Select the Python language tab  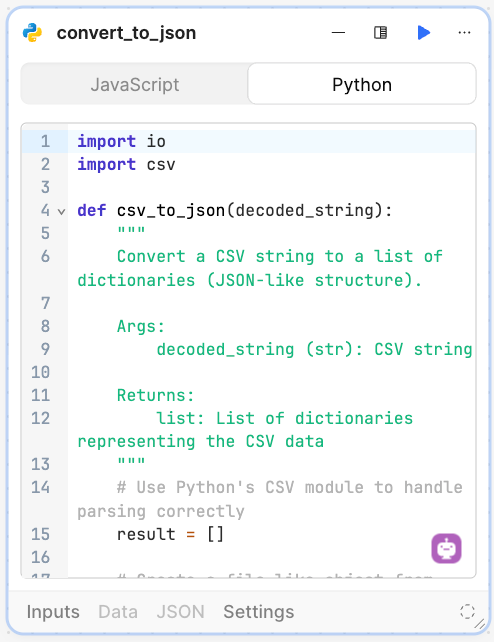coord(362,84)
